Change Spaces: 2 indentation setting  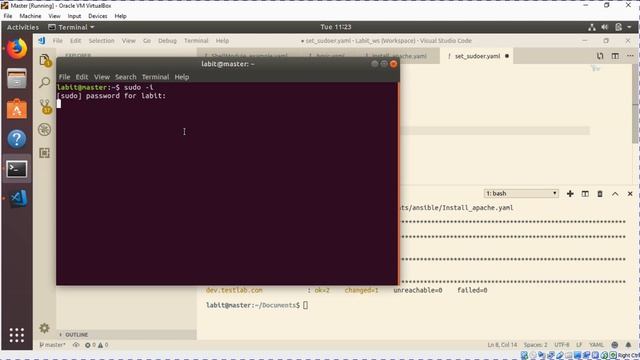click(x=535, y=345)
